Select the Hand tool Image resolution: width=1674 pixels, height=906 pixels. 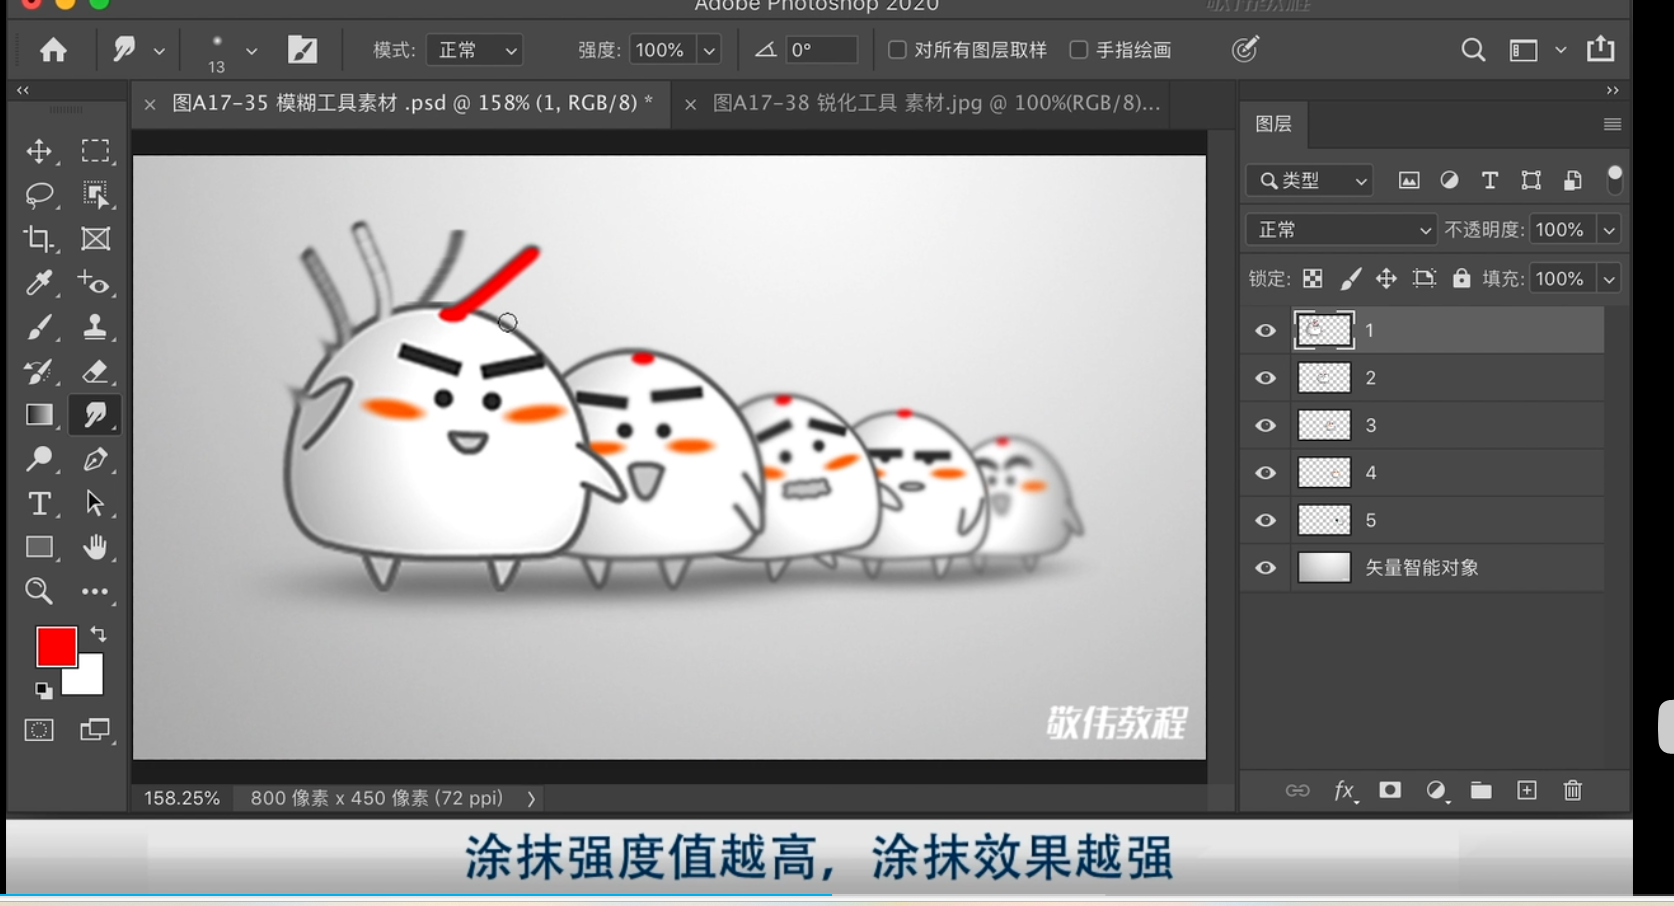coord(95,547)
